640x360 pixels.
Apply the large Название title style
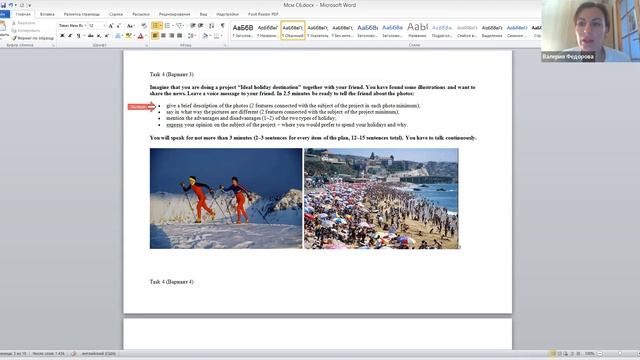417,30
